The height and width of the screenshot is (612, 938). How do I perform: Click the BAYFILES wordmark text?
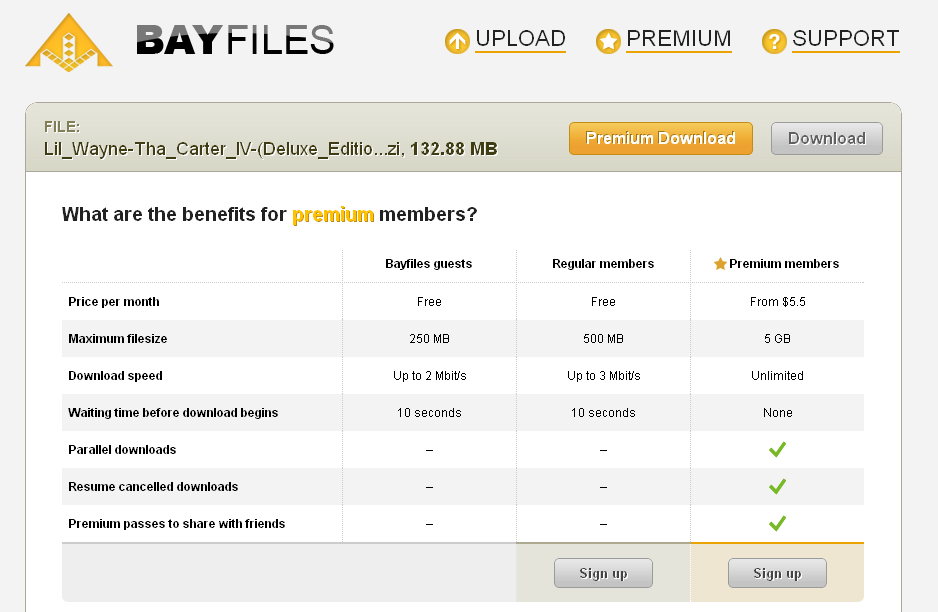235,41
